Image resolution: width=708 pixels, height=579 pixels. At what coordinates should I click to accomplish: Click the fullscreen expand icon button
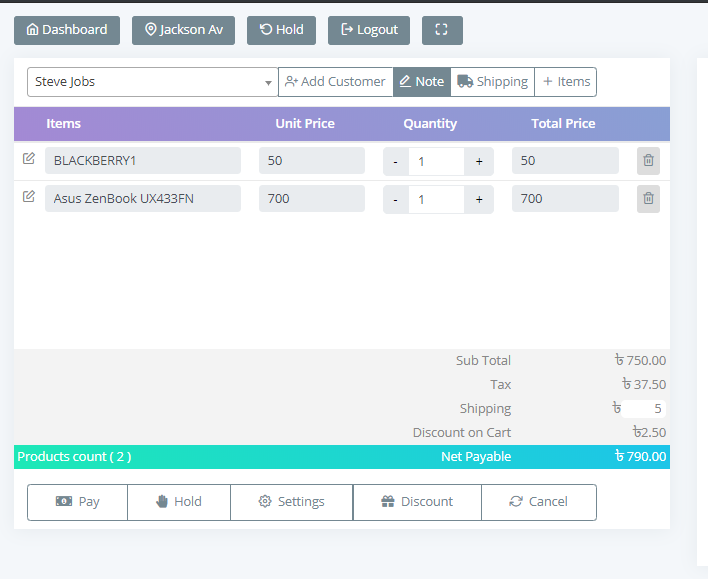(442, 30)
